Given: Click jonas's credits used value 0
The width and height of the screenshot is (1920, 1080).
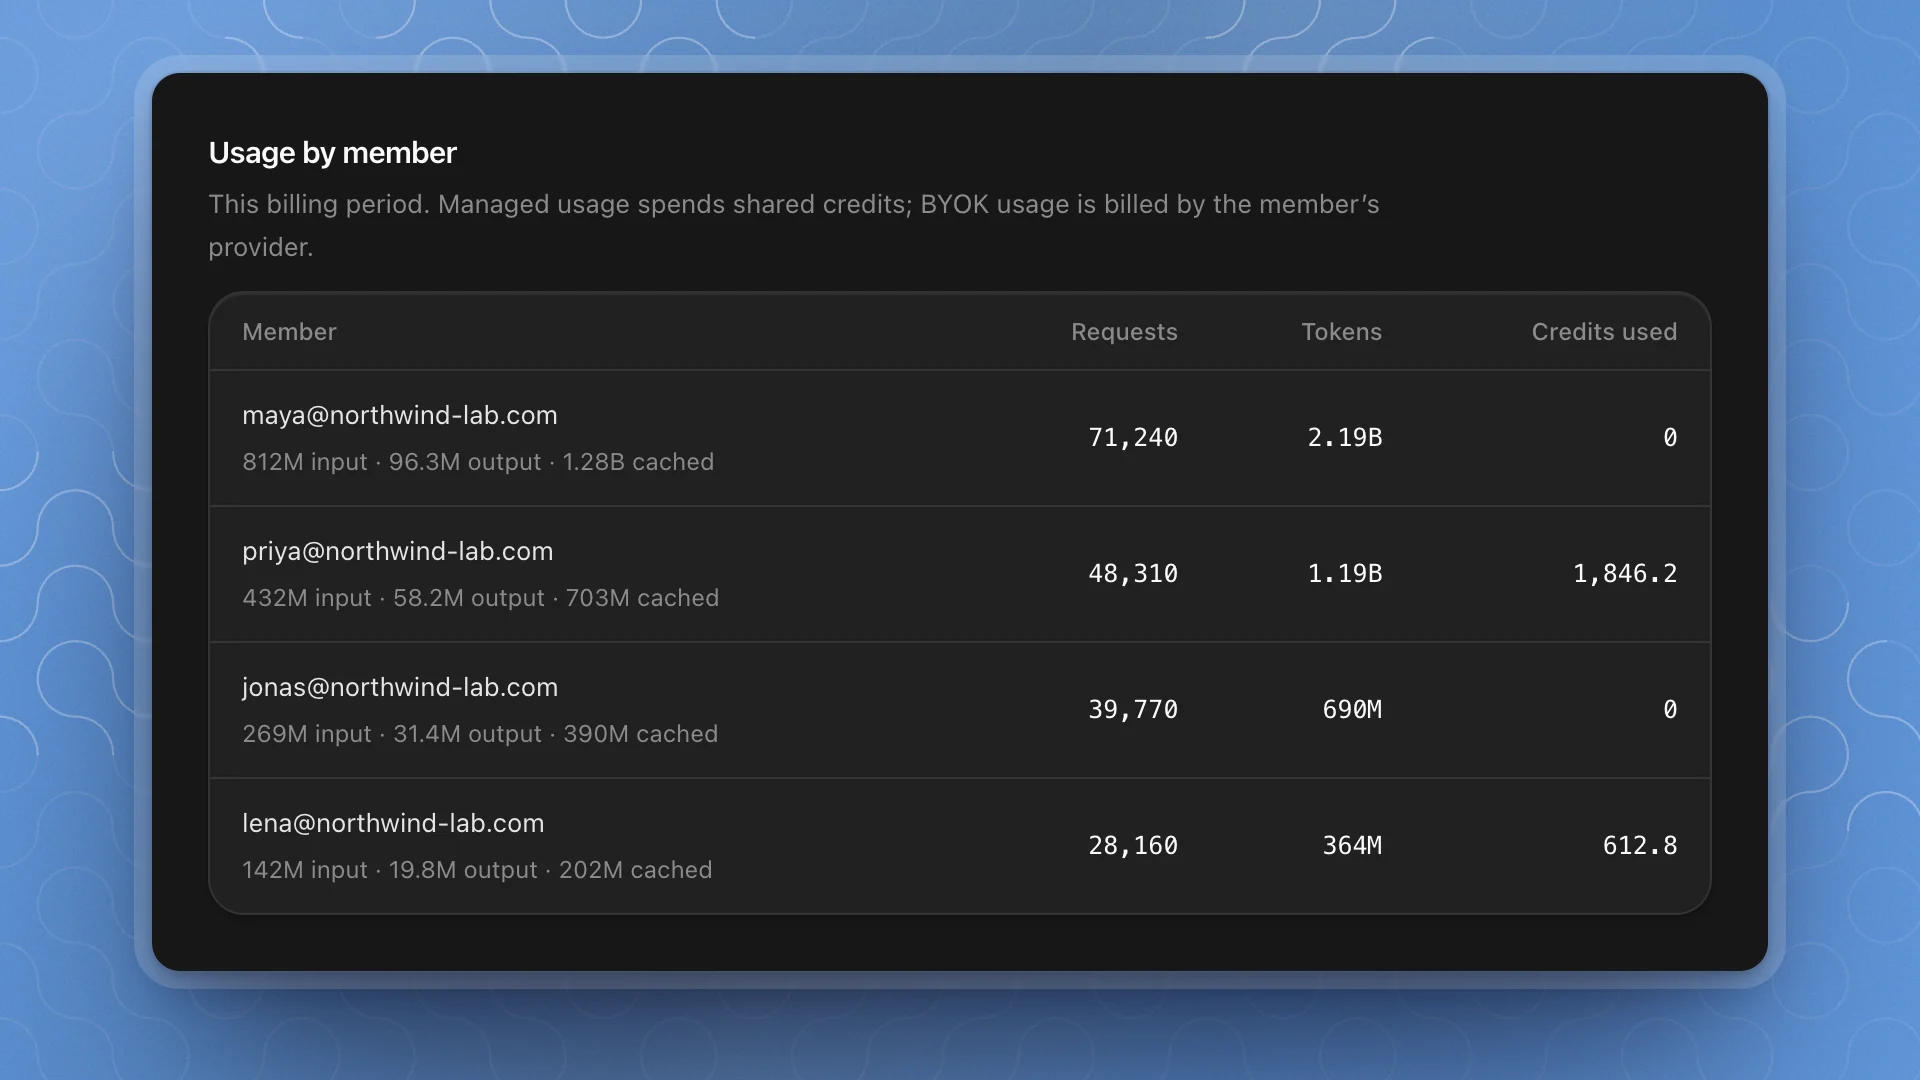Looking at the screenshot, I should click(x=1670, y=710).
